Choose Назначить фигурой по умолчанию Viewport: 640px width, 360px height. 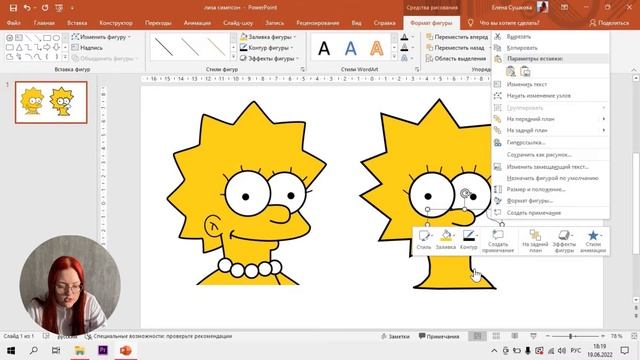click(x=551, y=178)
